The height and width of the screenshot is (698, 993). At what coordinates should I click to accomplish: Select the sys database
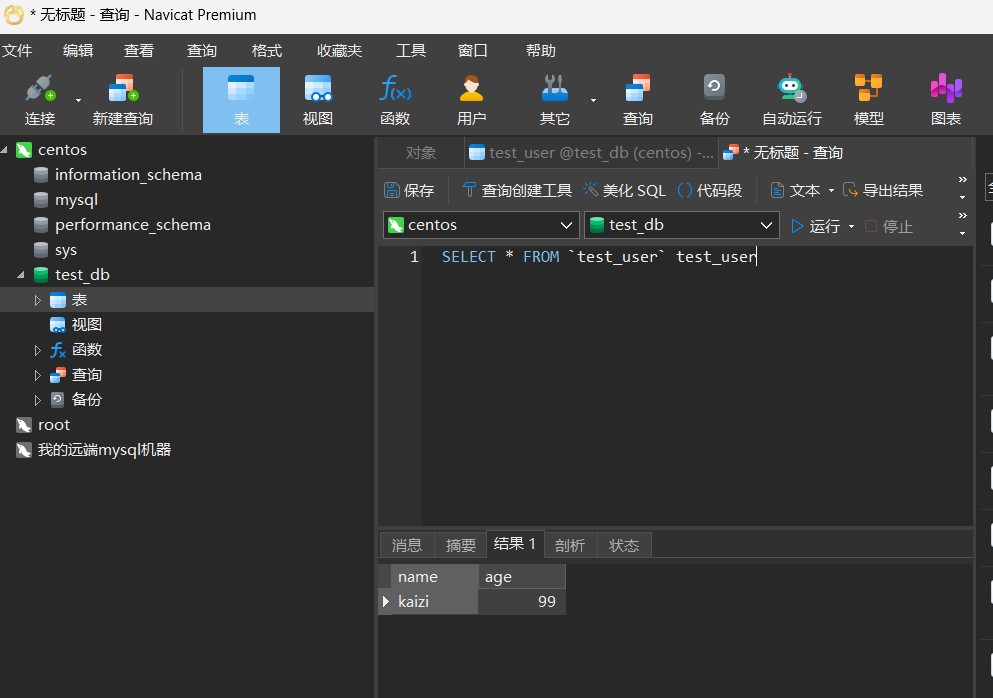(66, 250)
